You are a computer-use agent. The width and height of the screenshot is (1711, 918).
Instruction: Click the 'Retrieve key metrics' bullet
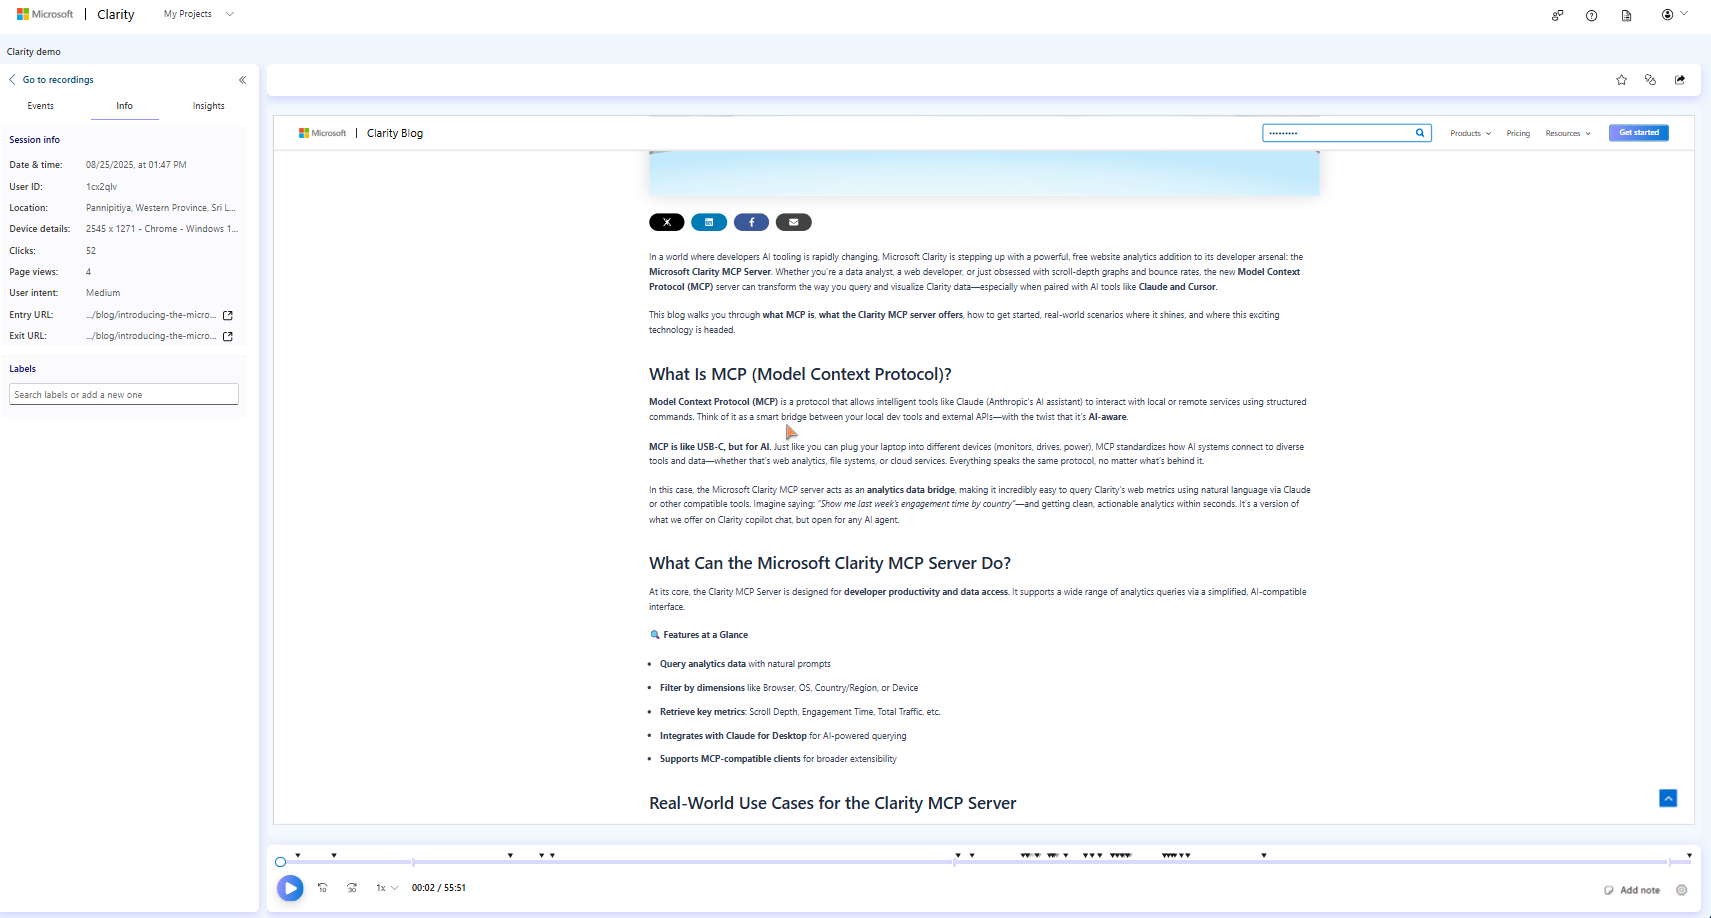(x=800, y=712)
